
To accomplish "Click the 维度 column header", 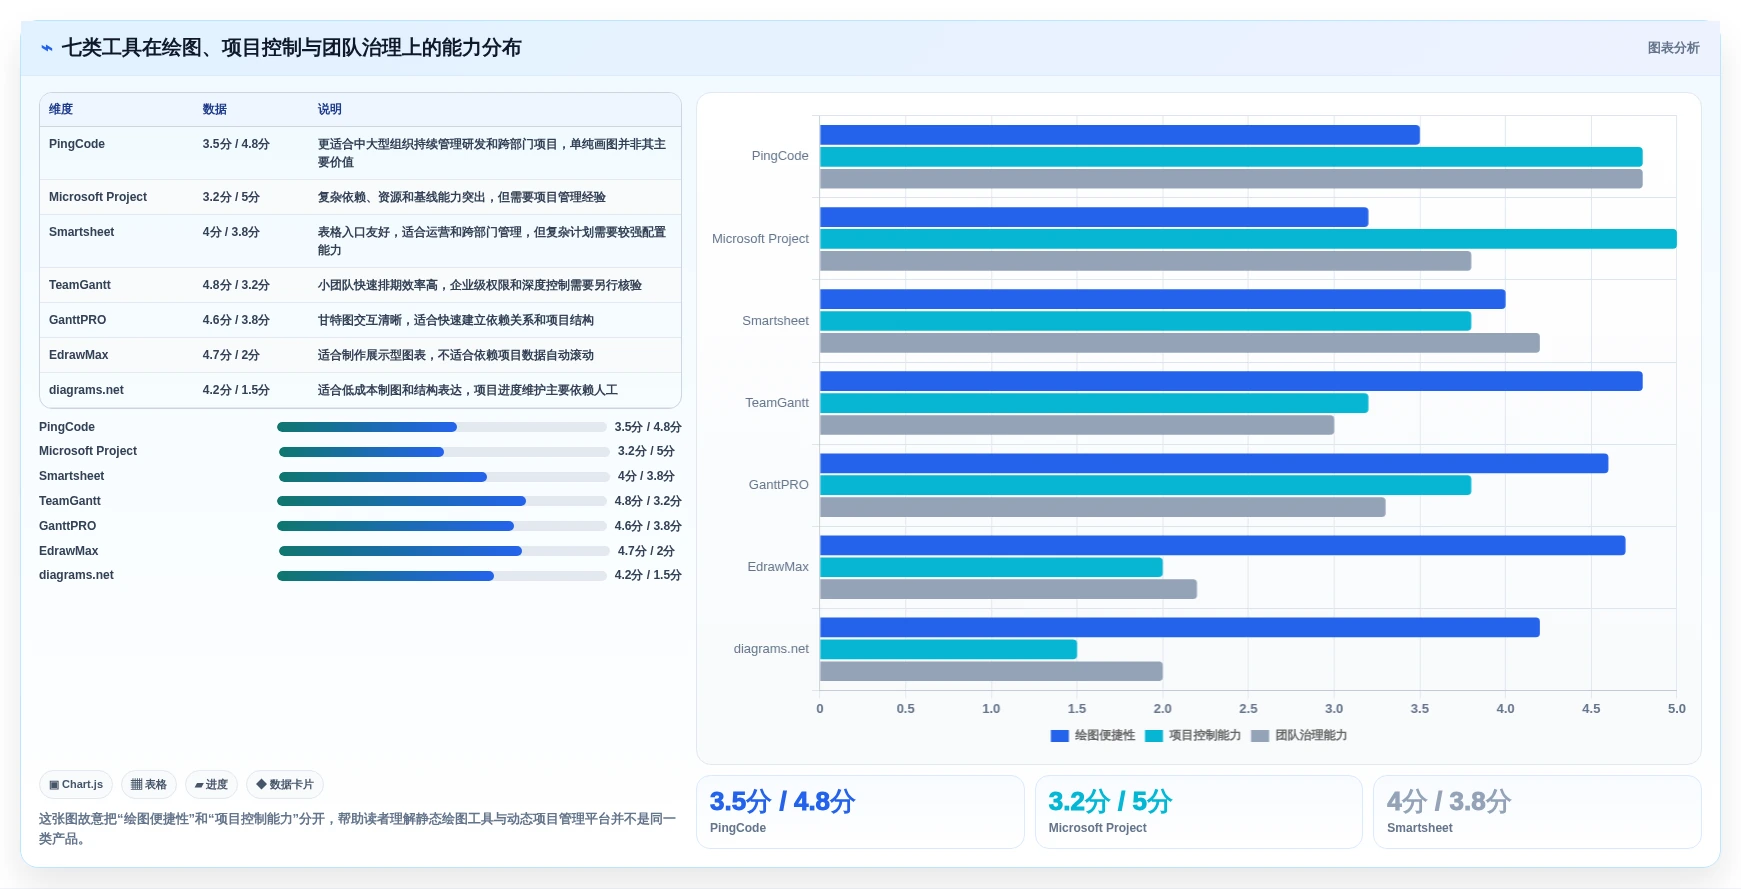I will click(x=61, y=109).
